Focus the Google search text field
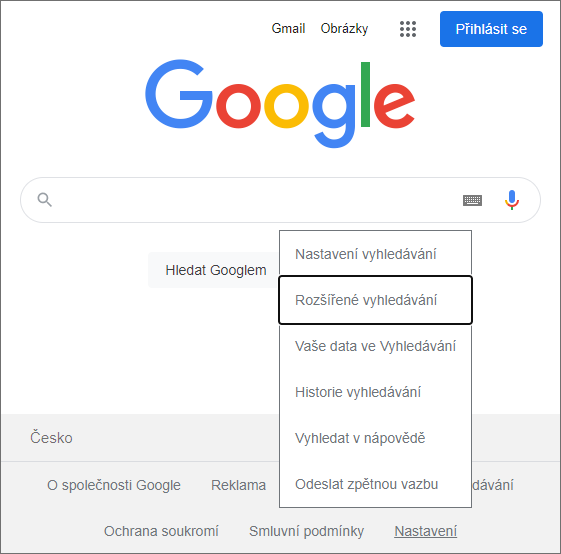 [x=258, y=200]
